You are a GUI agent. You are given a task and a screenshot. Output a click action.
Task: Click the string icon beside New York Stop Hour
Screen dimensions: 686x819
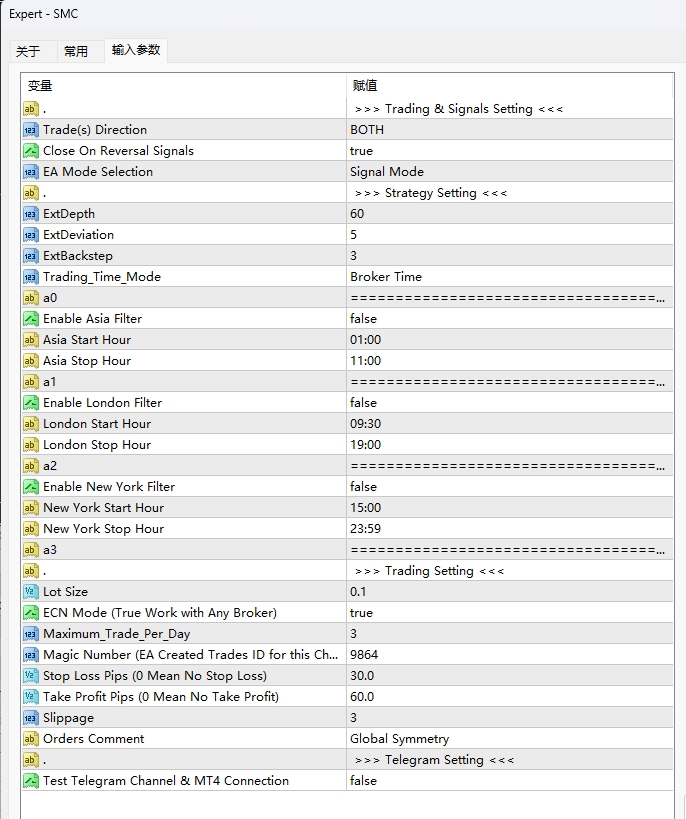pos(31,529)
